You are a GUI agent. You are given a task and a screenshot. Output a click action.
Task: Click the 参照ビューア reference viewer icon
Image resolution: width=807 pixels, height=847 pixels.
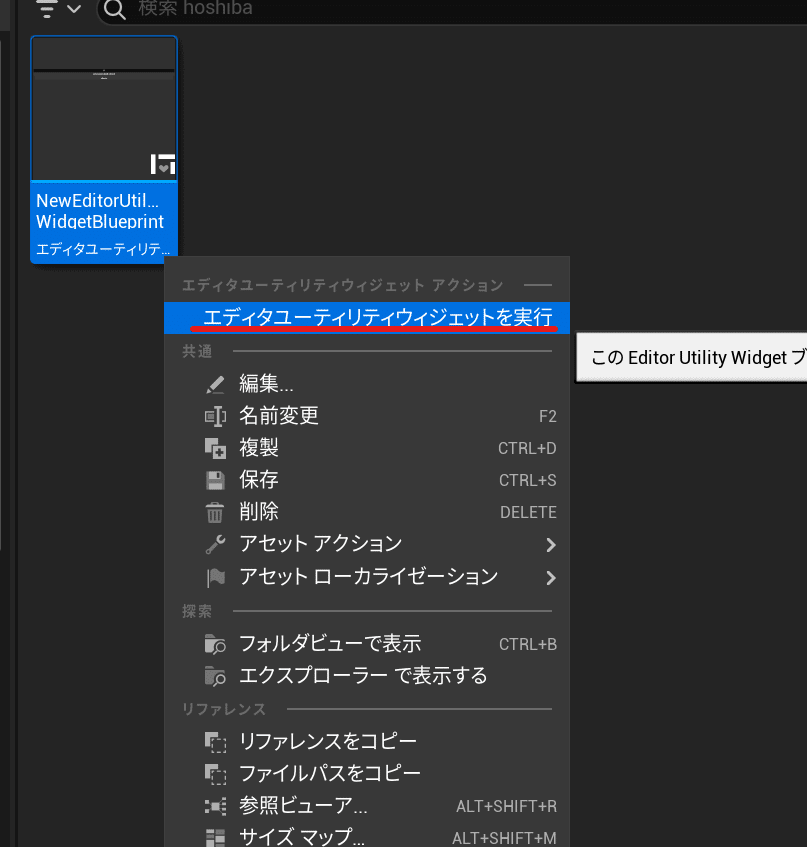(213, 806)
